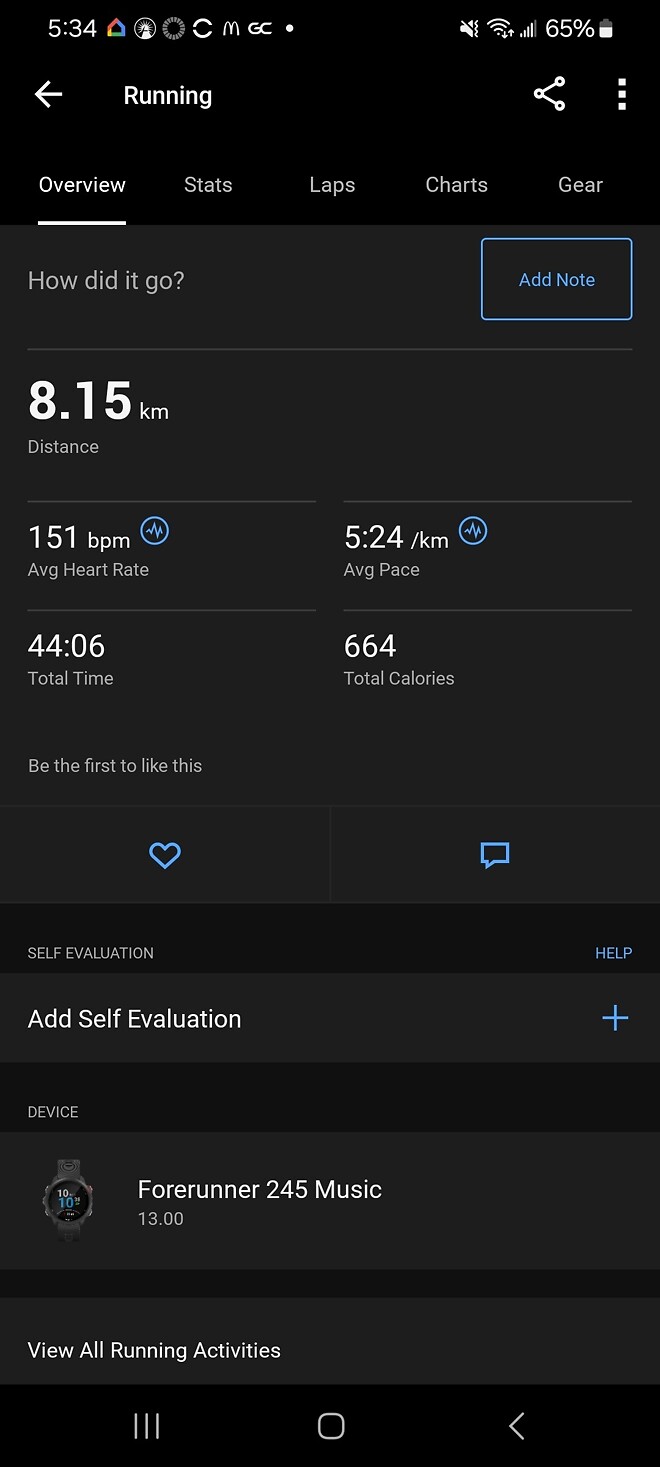The width and height of the screenshot is (660, 1467).
Task: Select the Laps tab
Action: [x=332, y=185]
